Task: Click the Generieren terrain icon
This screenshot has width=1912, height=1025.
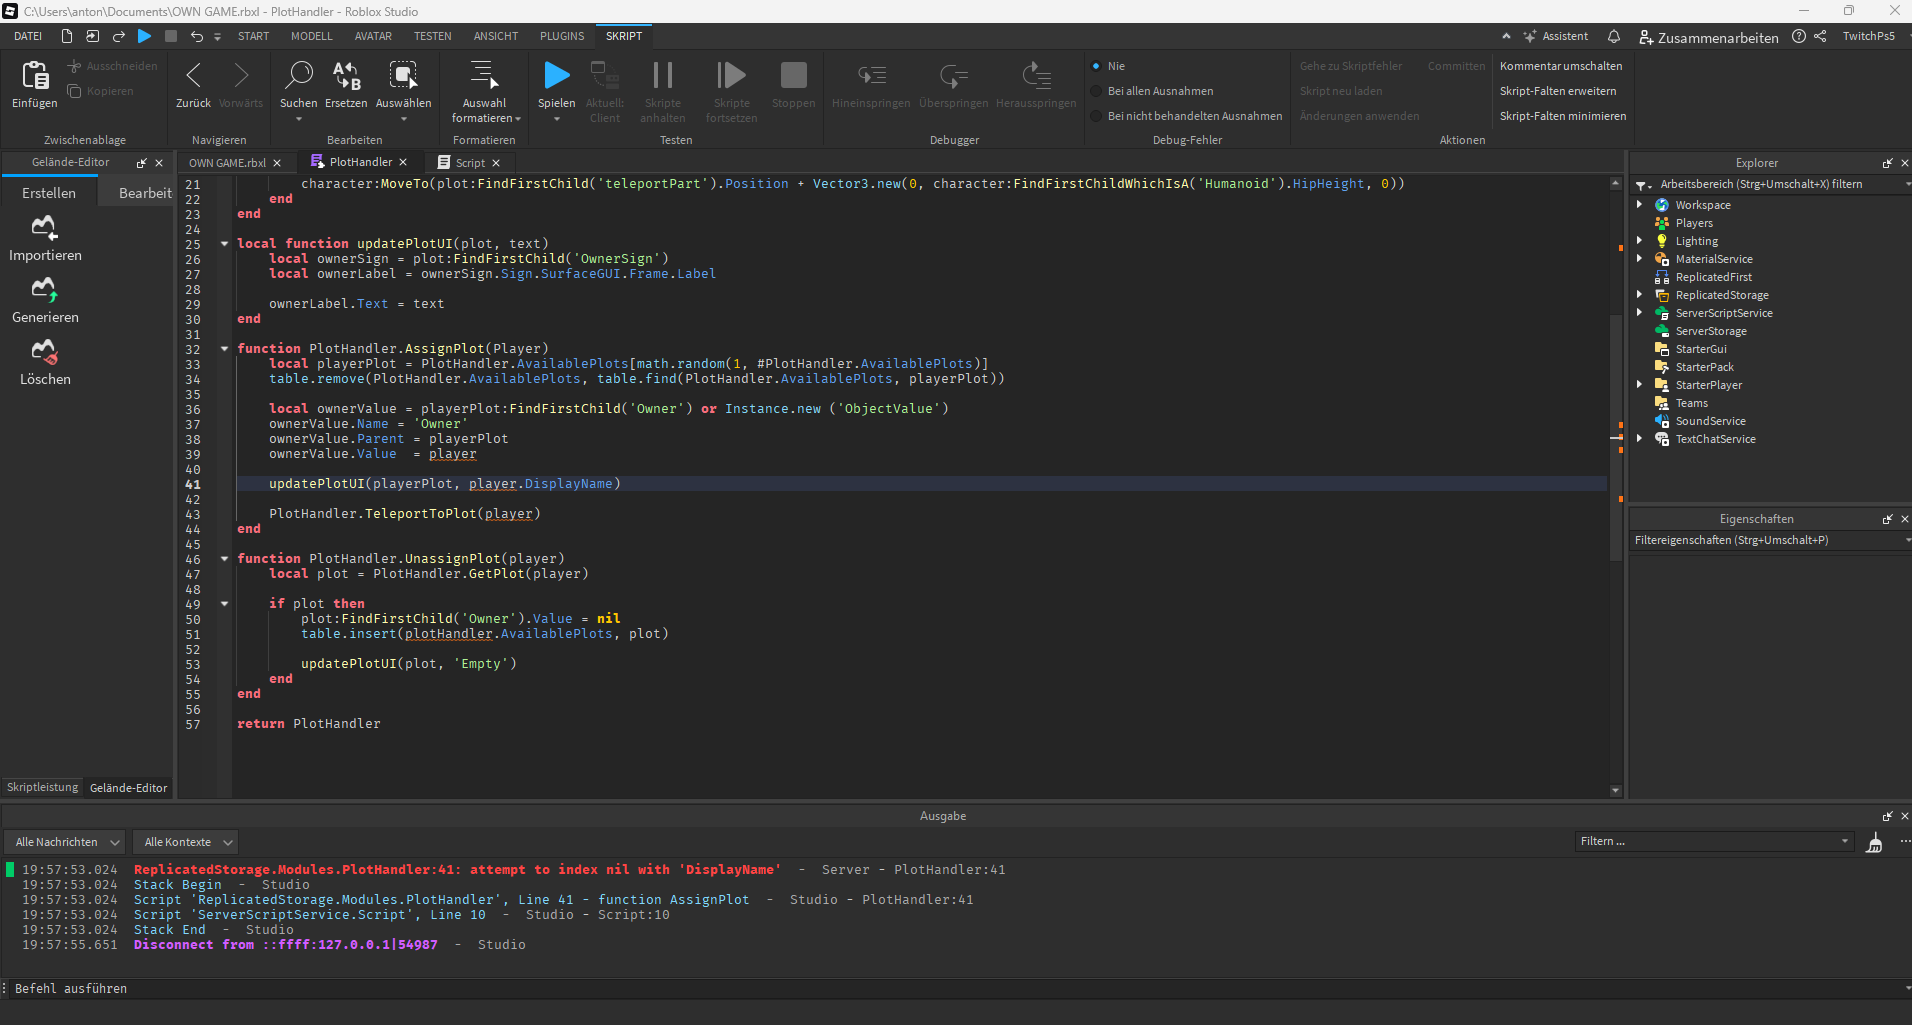Action: pos(44,290)
